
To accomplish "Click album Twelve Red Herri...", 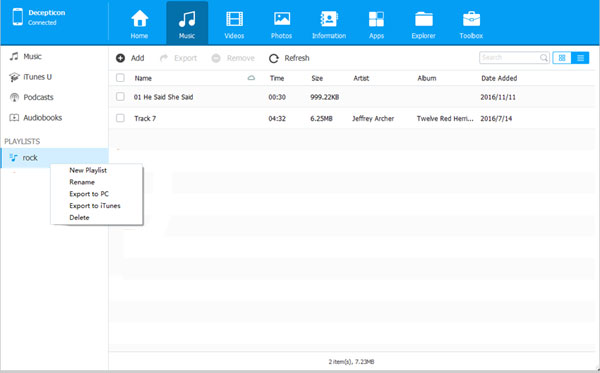I will 445,119.
